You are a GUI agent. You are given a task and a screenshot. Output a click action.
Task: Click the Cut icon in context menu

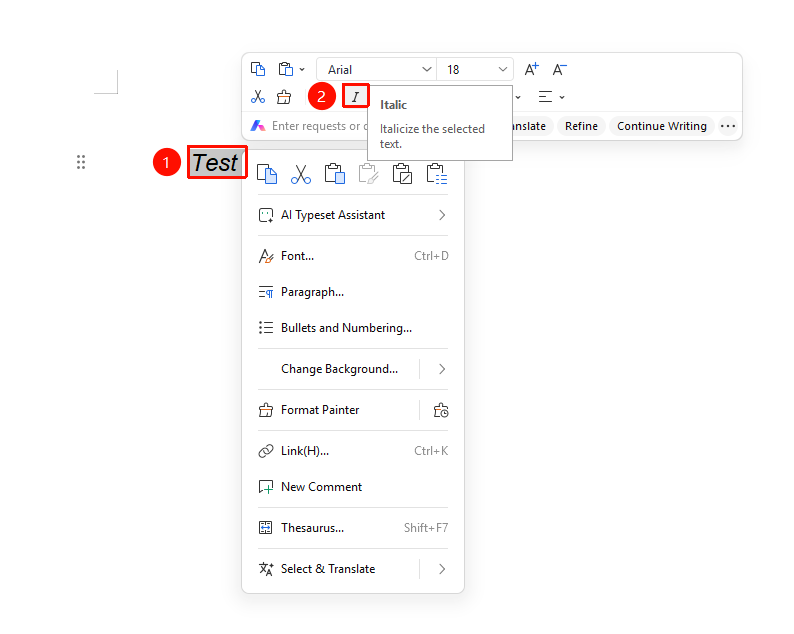[x=301, y=174]
